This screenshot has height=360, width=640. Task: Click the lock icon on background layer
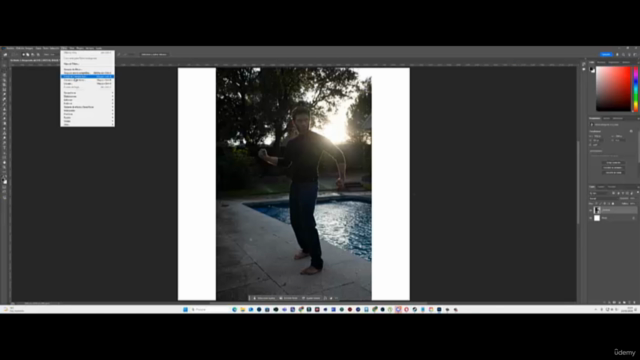pos(633,218)
